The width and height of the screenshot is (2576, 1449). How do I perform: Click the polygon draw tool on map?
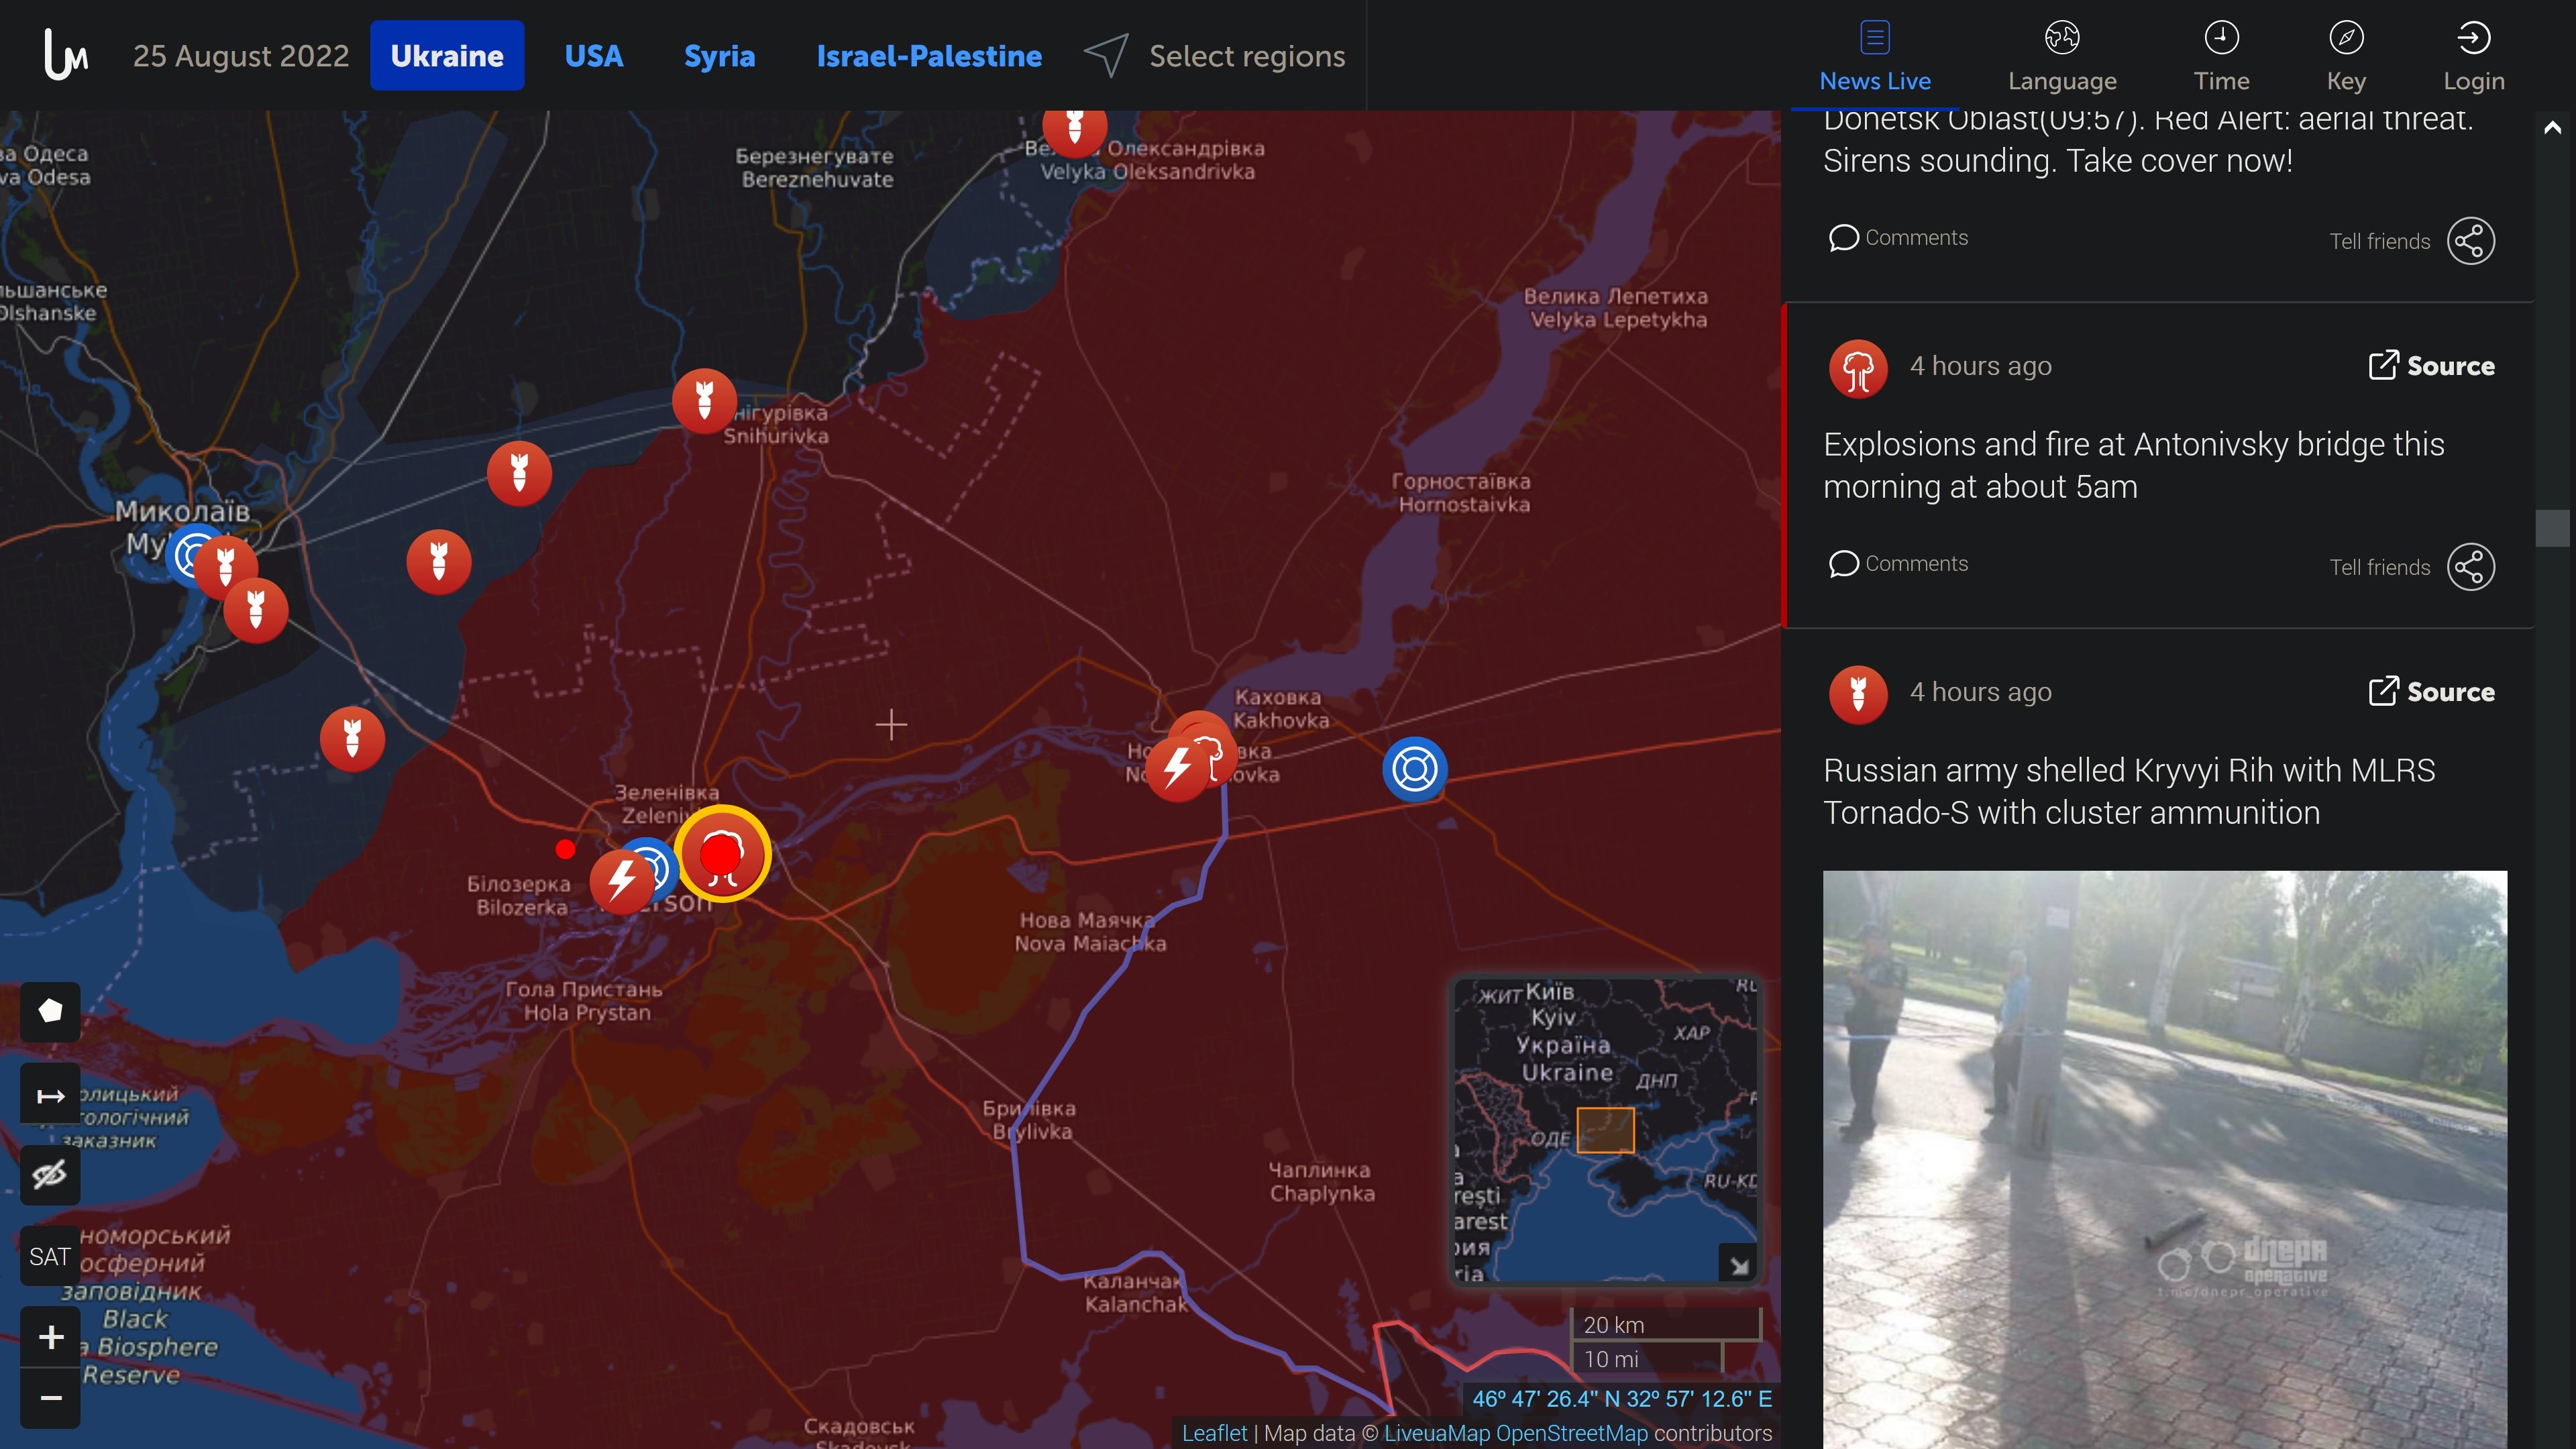pos(50,1011)
